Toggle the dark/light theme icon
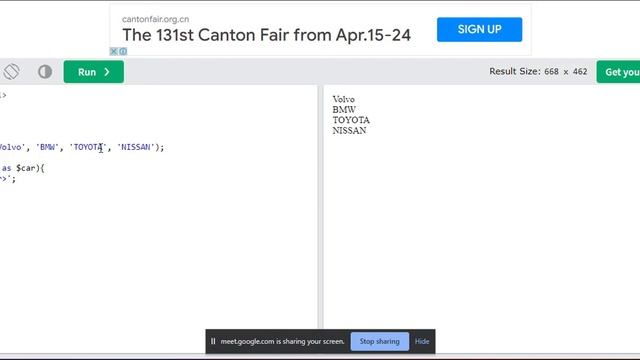Viewport: 640px width, 360px height. [x=45, y=72]
